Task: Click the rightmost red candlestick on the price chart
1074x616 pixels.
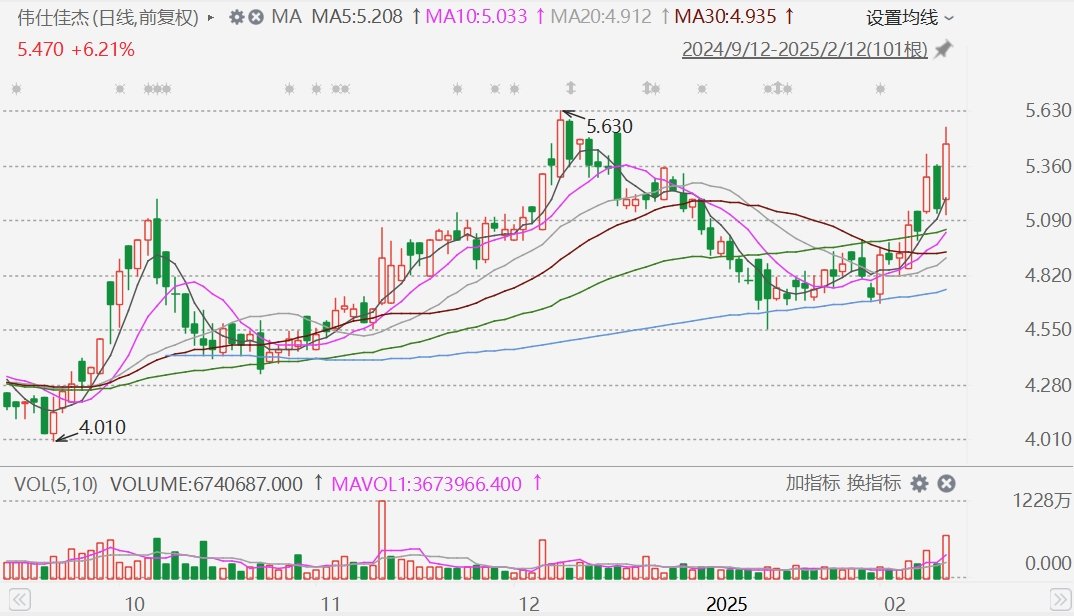Action: pos(946,171)
